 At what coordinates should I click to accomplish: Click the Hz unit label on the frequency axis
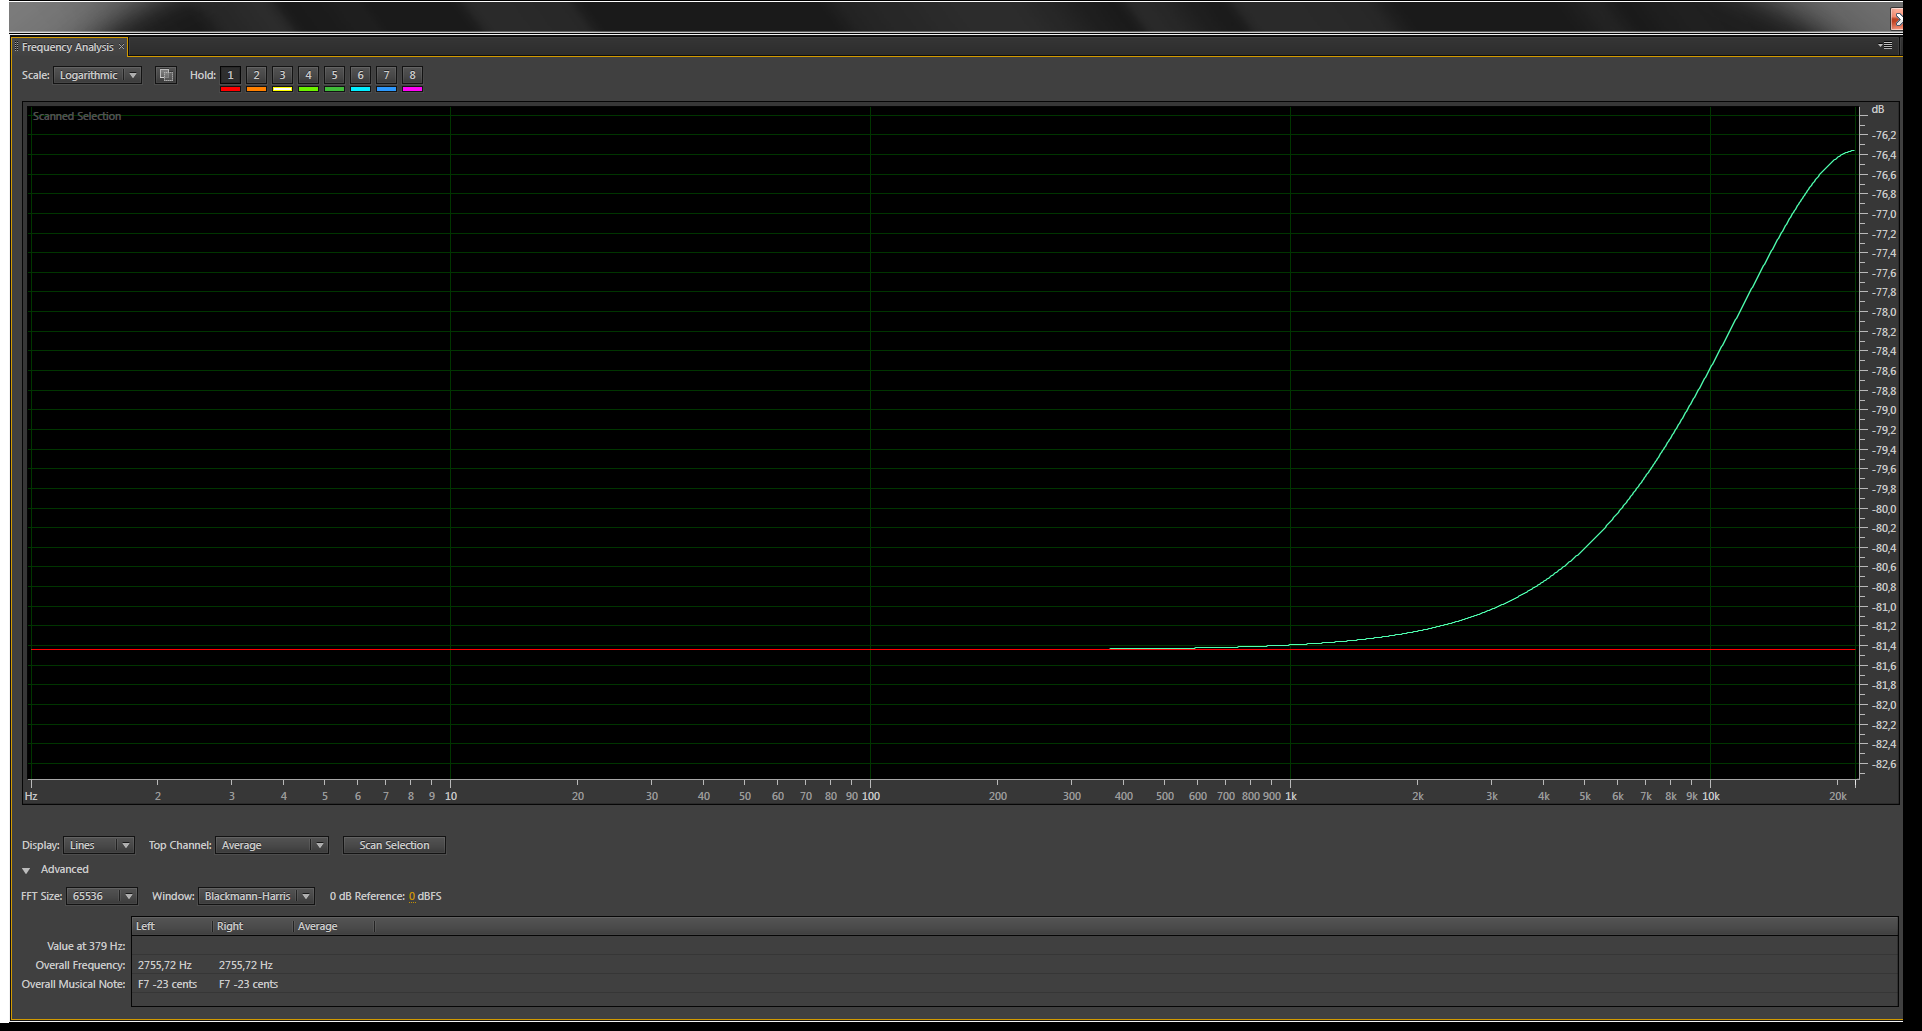(31, 796)
